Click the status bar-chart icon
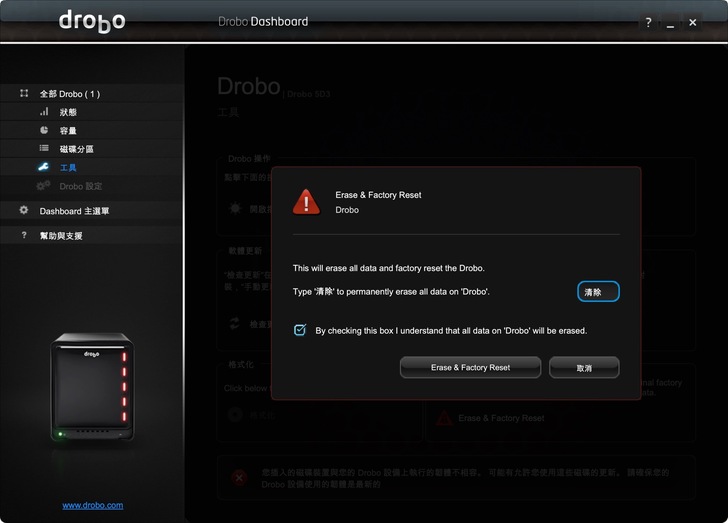 [x=44, y=111]
